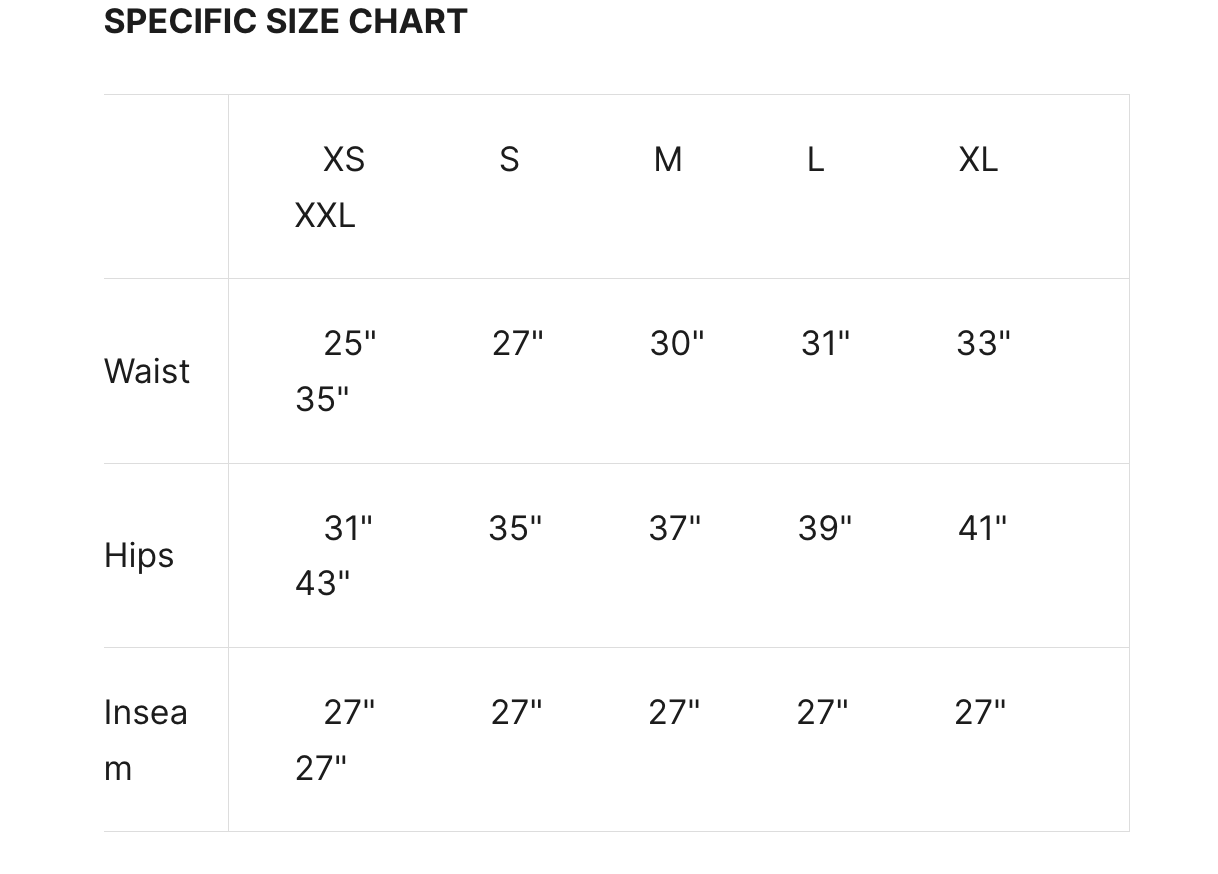Click the 30" waist value for M

point(676,343)
